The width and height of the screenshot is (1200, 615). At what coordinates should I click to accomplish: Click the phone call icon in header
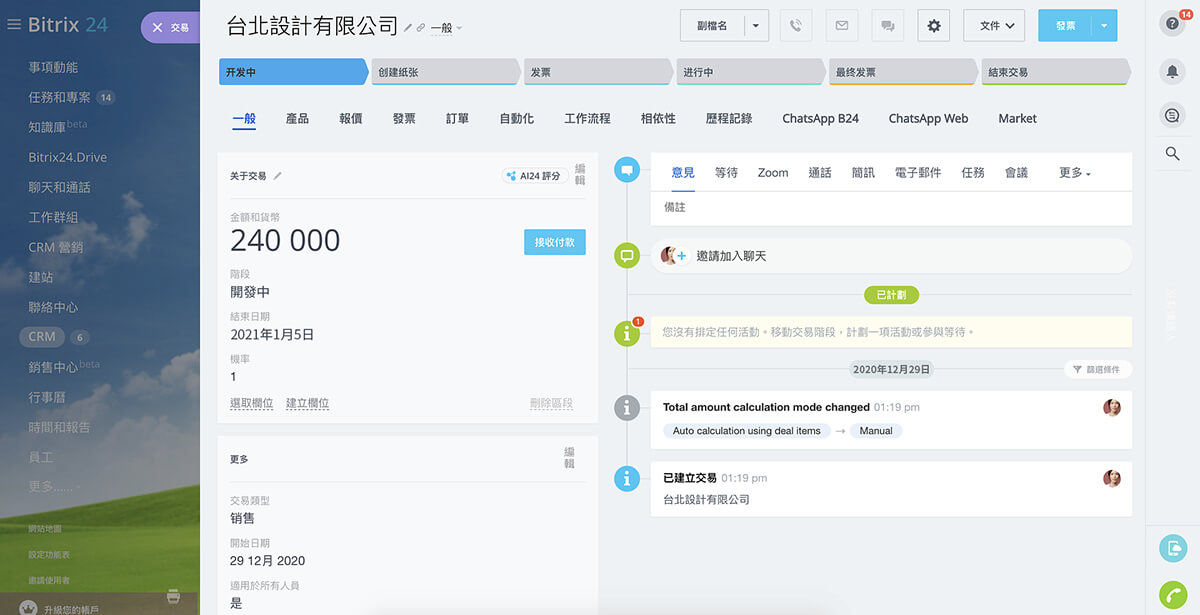(796, 26)
